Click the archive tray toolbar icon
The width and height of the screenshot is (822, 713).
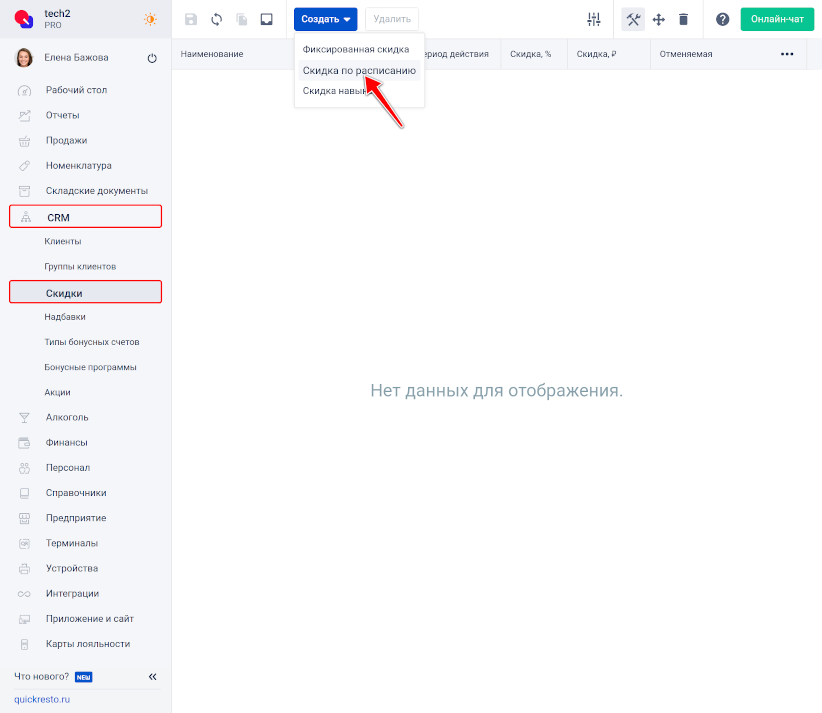tap(267, 19)
